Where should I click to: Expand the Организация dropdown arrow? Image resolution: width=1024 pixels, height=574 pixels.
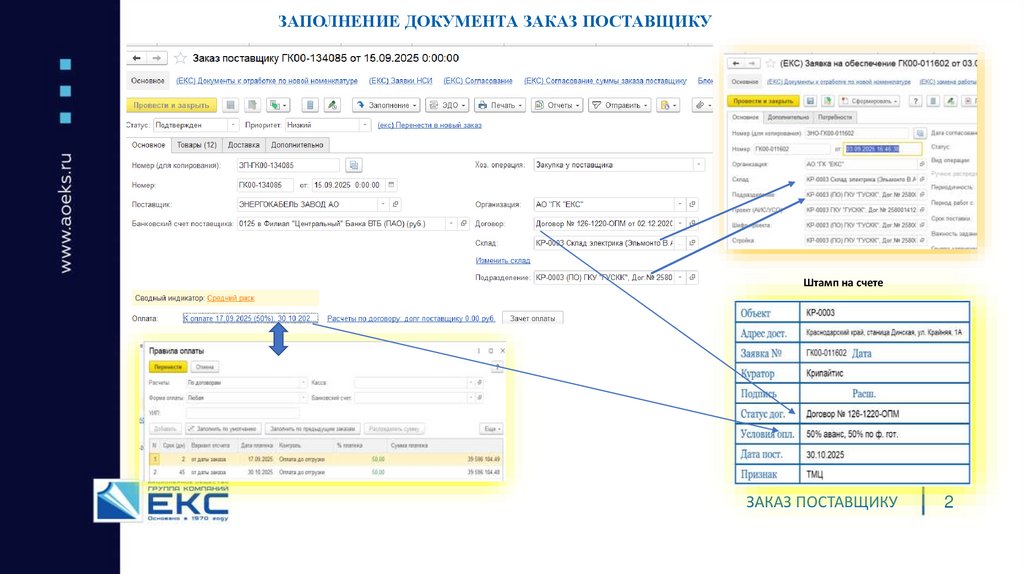680,204
